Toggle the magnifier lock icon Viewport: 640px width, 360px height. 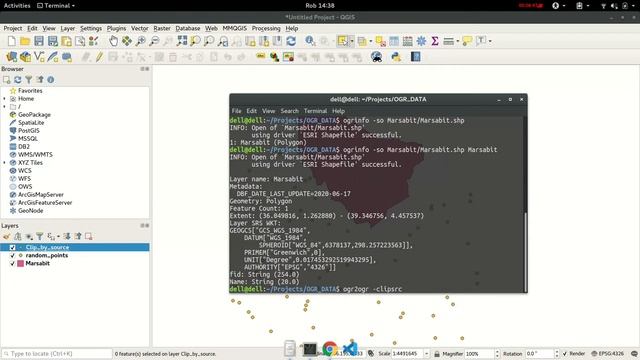437,353
